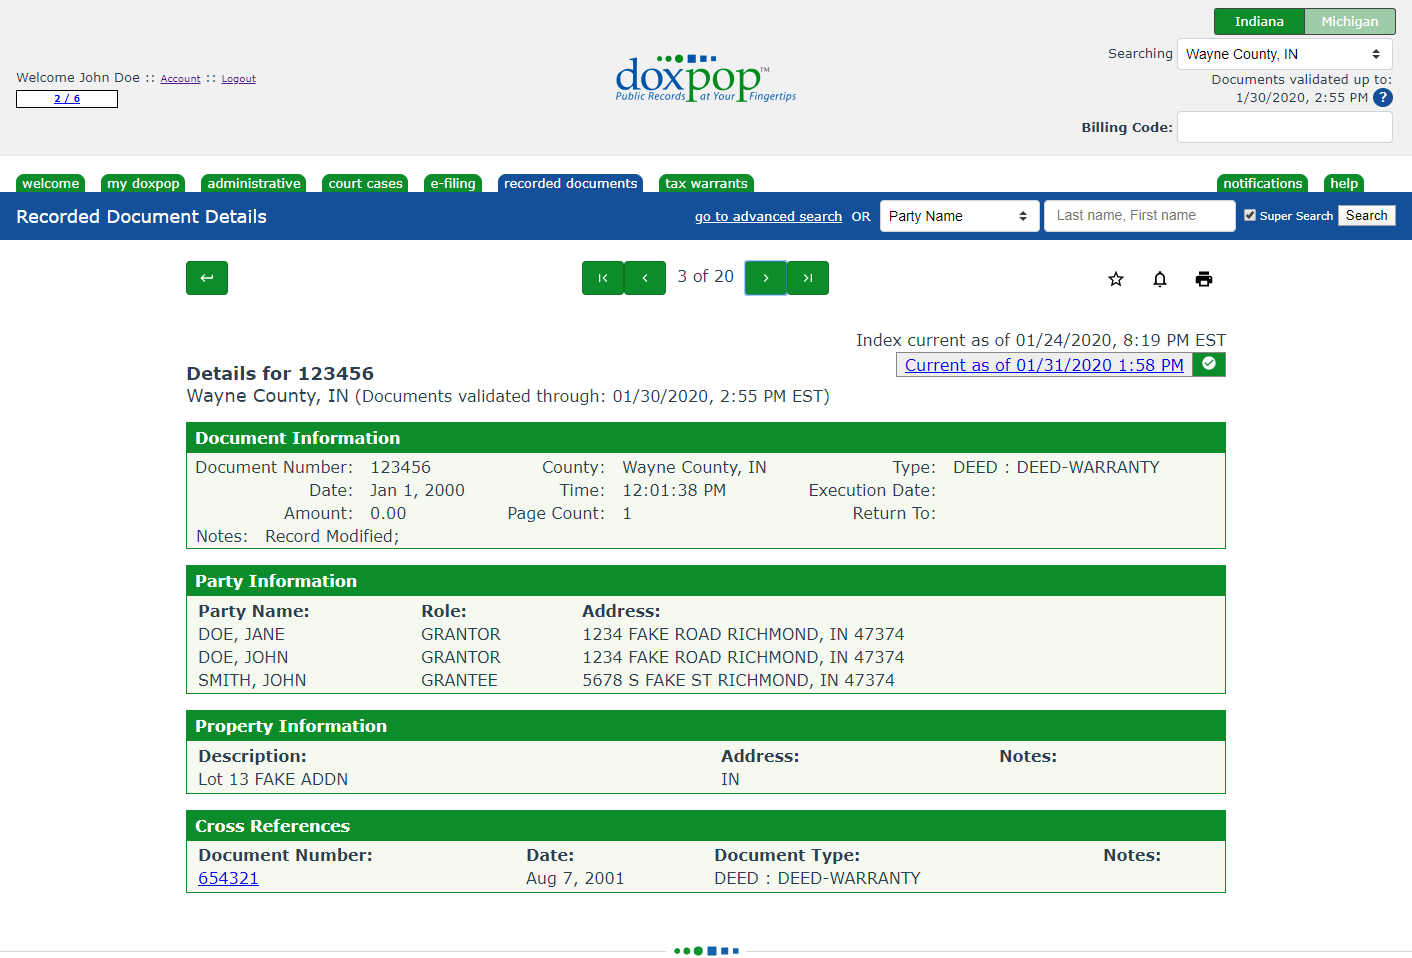The height and width of the screenshot is (958, 1412).
Task: Toggle the Super Search checkbox
Action: pos(1250,215)
